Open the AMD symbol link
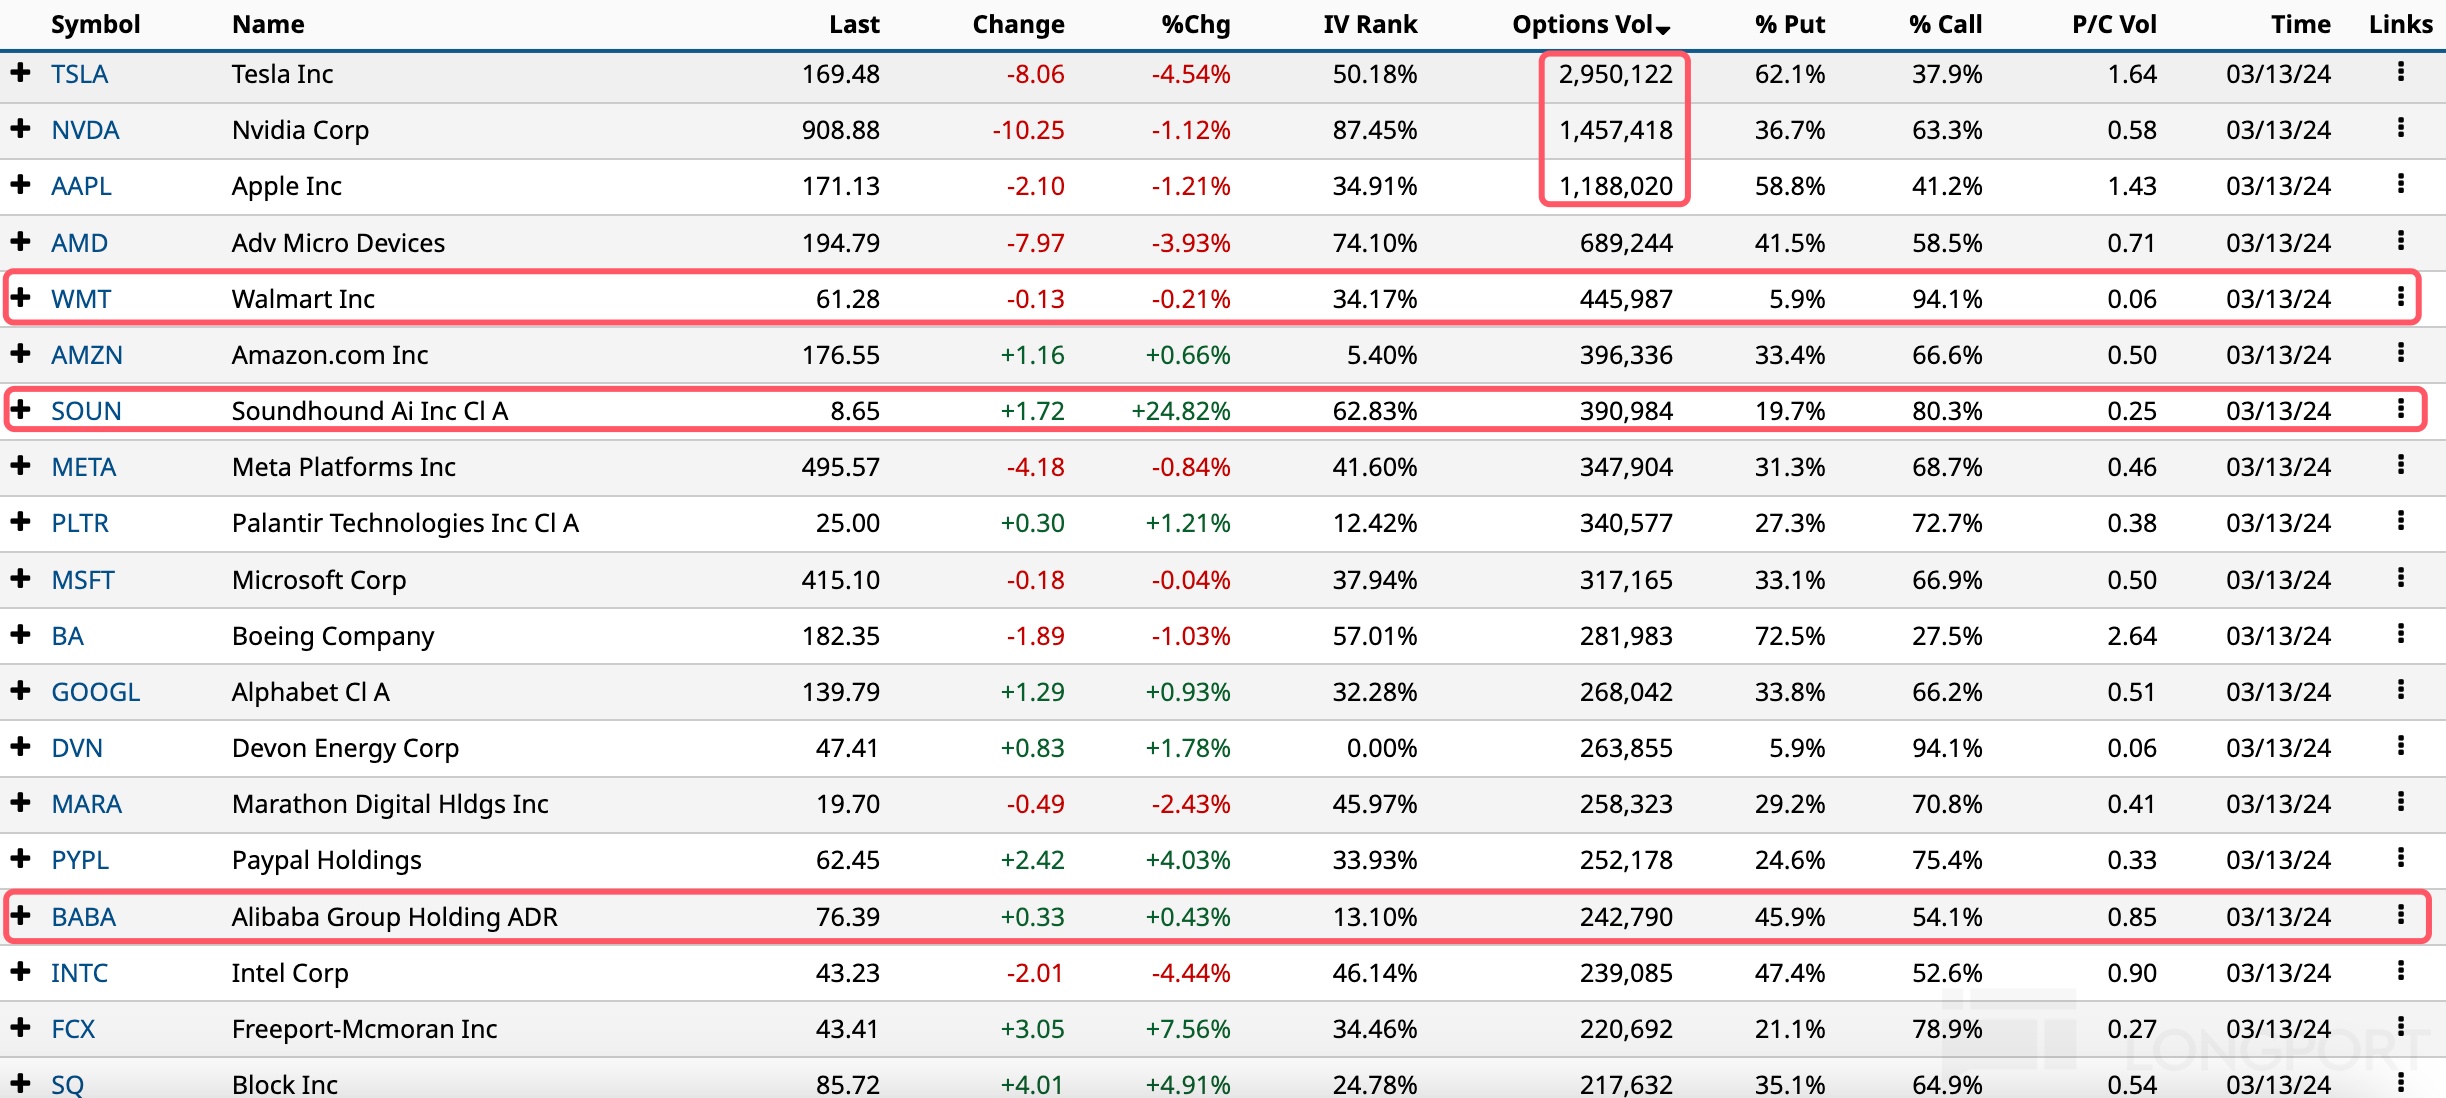 tap(79, 243)
